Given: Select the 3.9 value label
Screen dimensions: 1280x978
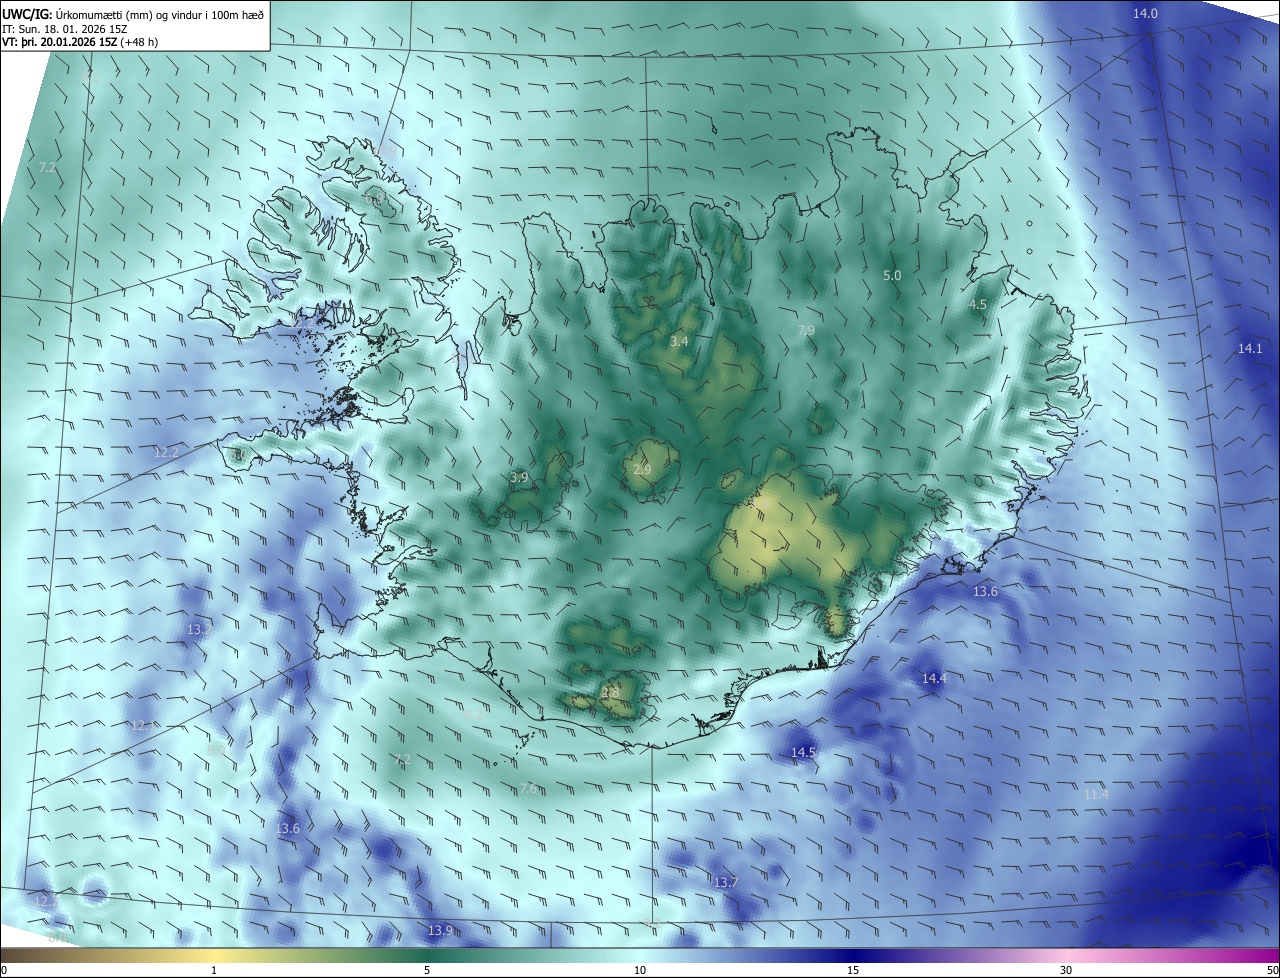Looking at the screenshot, I should (519, 478).
